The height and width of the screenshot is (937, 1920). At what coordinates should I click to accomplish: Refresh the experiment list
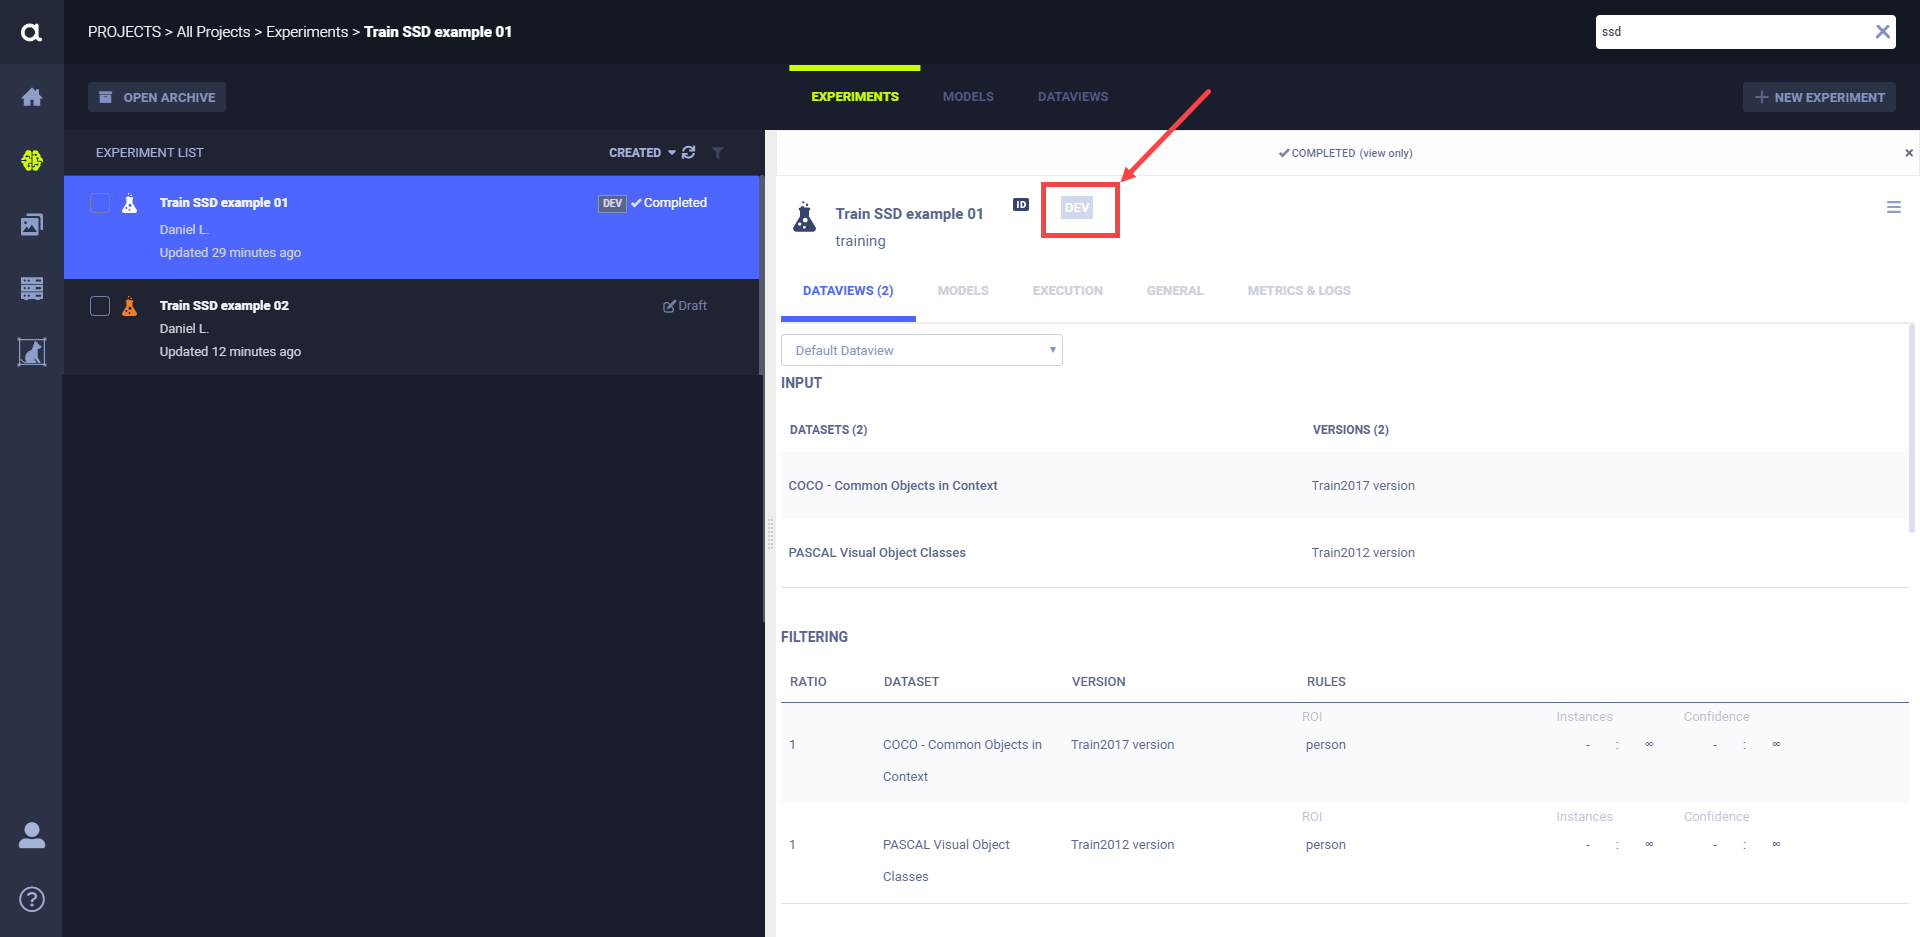[689, 153]
